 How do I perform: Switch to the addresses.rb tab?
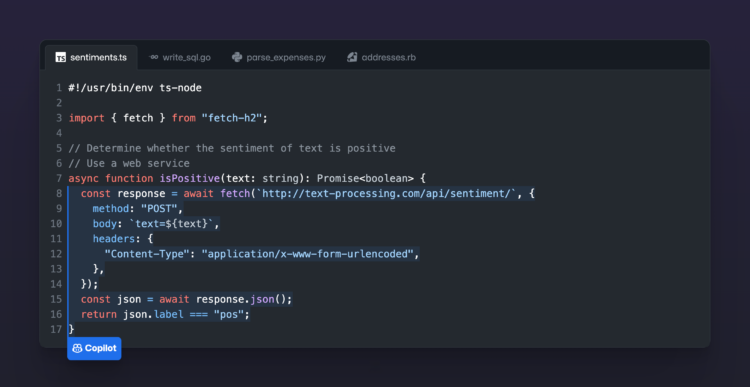point(382,57)
